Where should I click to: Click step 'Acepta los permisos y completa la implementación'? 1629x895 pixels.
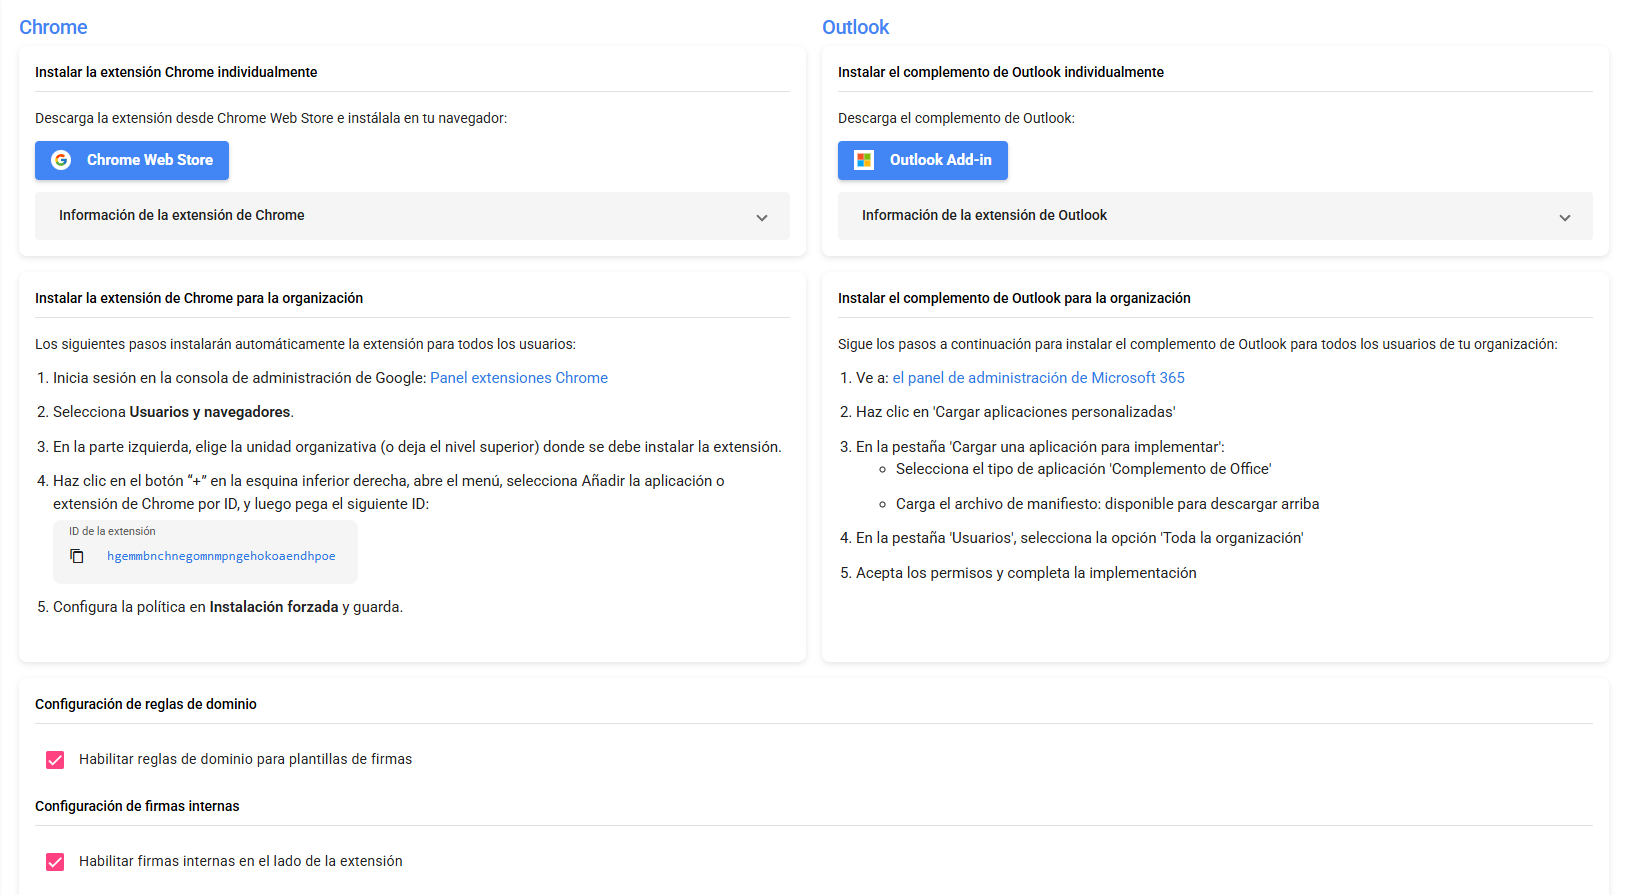[1026, 573]
